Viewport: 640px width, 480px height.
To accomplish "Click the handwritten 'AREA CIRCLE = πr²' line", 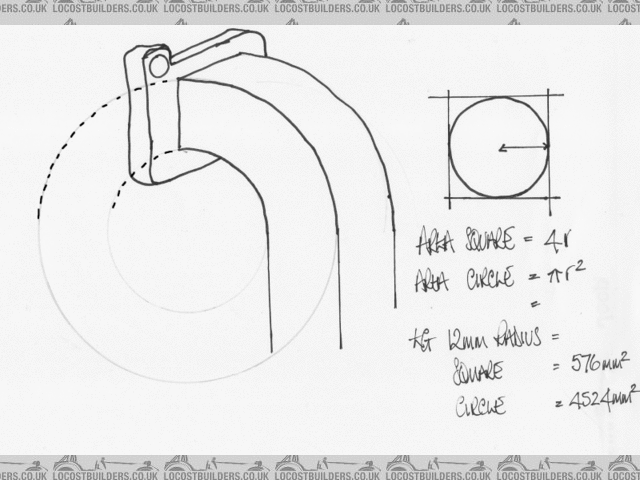I will tap(500, 278).
